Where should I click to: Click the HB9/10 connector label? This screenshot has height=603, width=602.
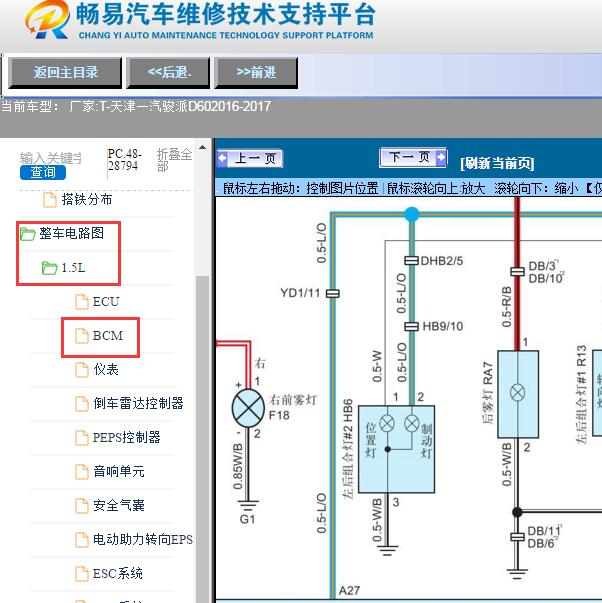(443, 326)
